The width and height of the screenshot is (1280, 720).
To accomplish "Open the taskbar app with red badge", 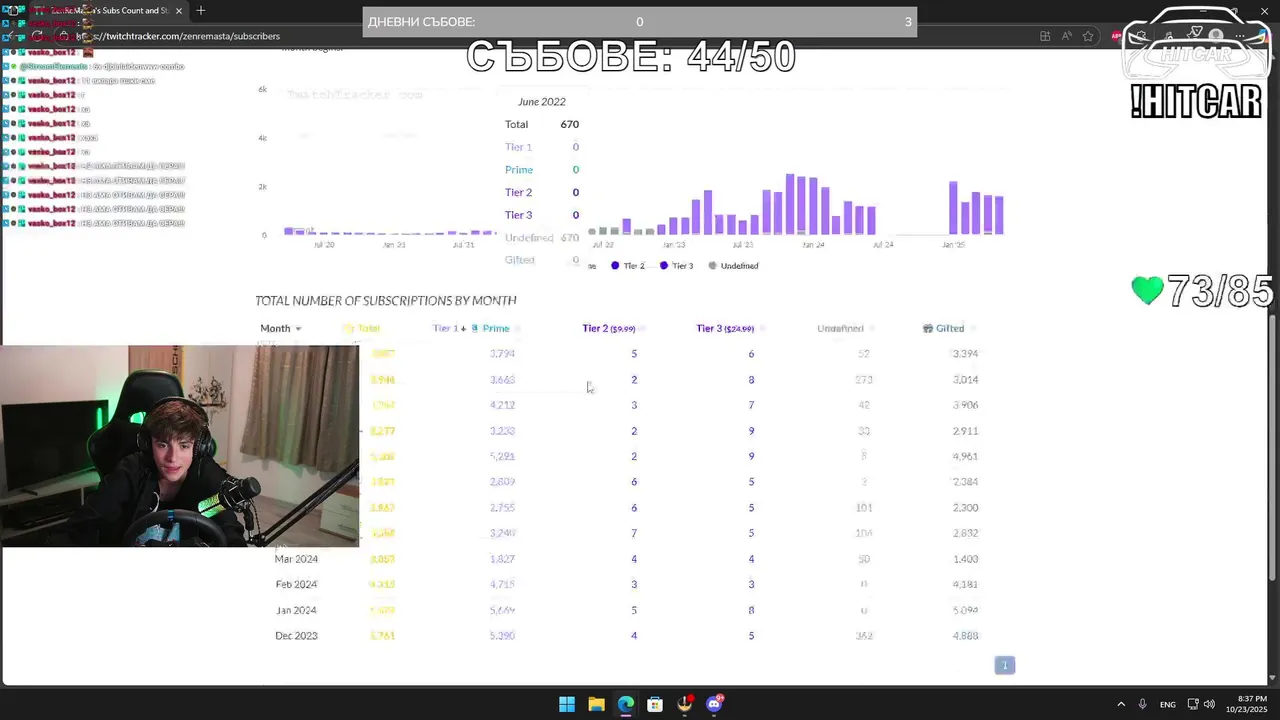I will pyautogui.click(x=685, y=704).
